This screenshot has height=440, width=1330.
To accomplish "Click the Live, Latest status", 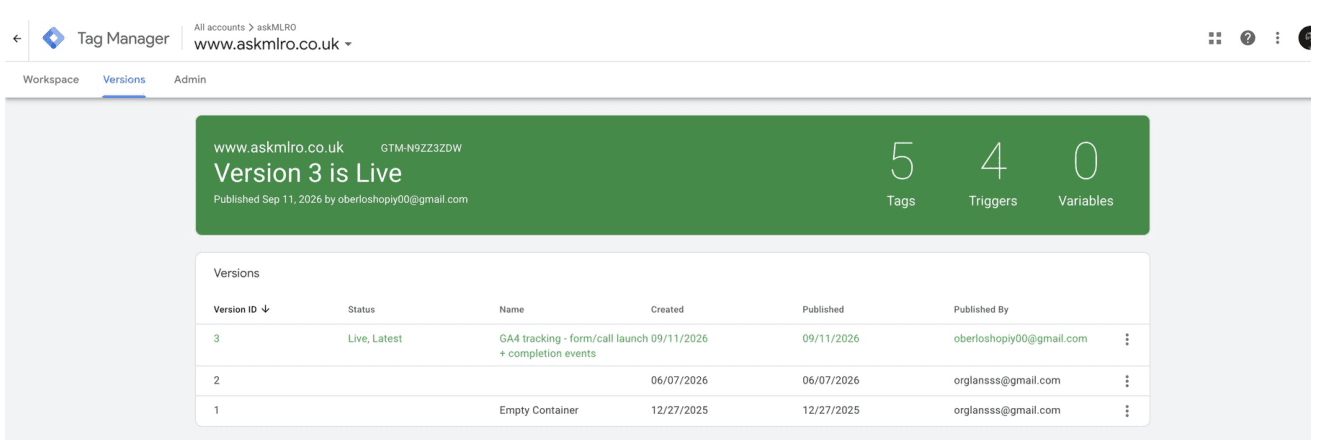I will (374, 339).
